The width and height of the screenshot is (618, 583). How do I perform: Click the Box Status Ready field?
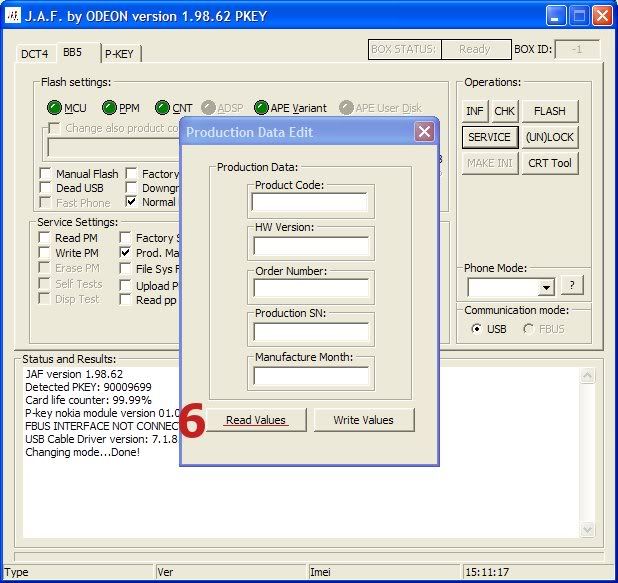click(476, 49)
